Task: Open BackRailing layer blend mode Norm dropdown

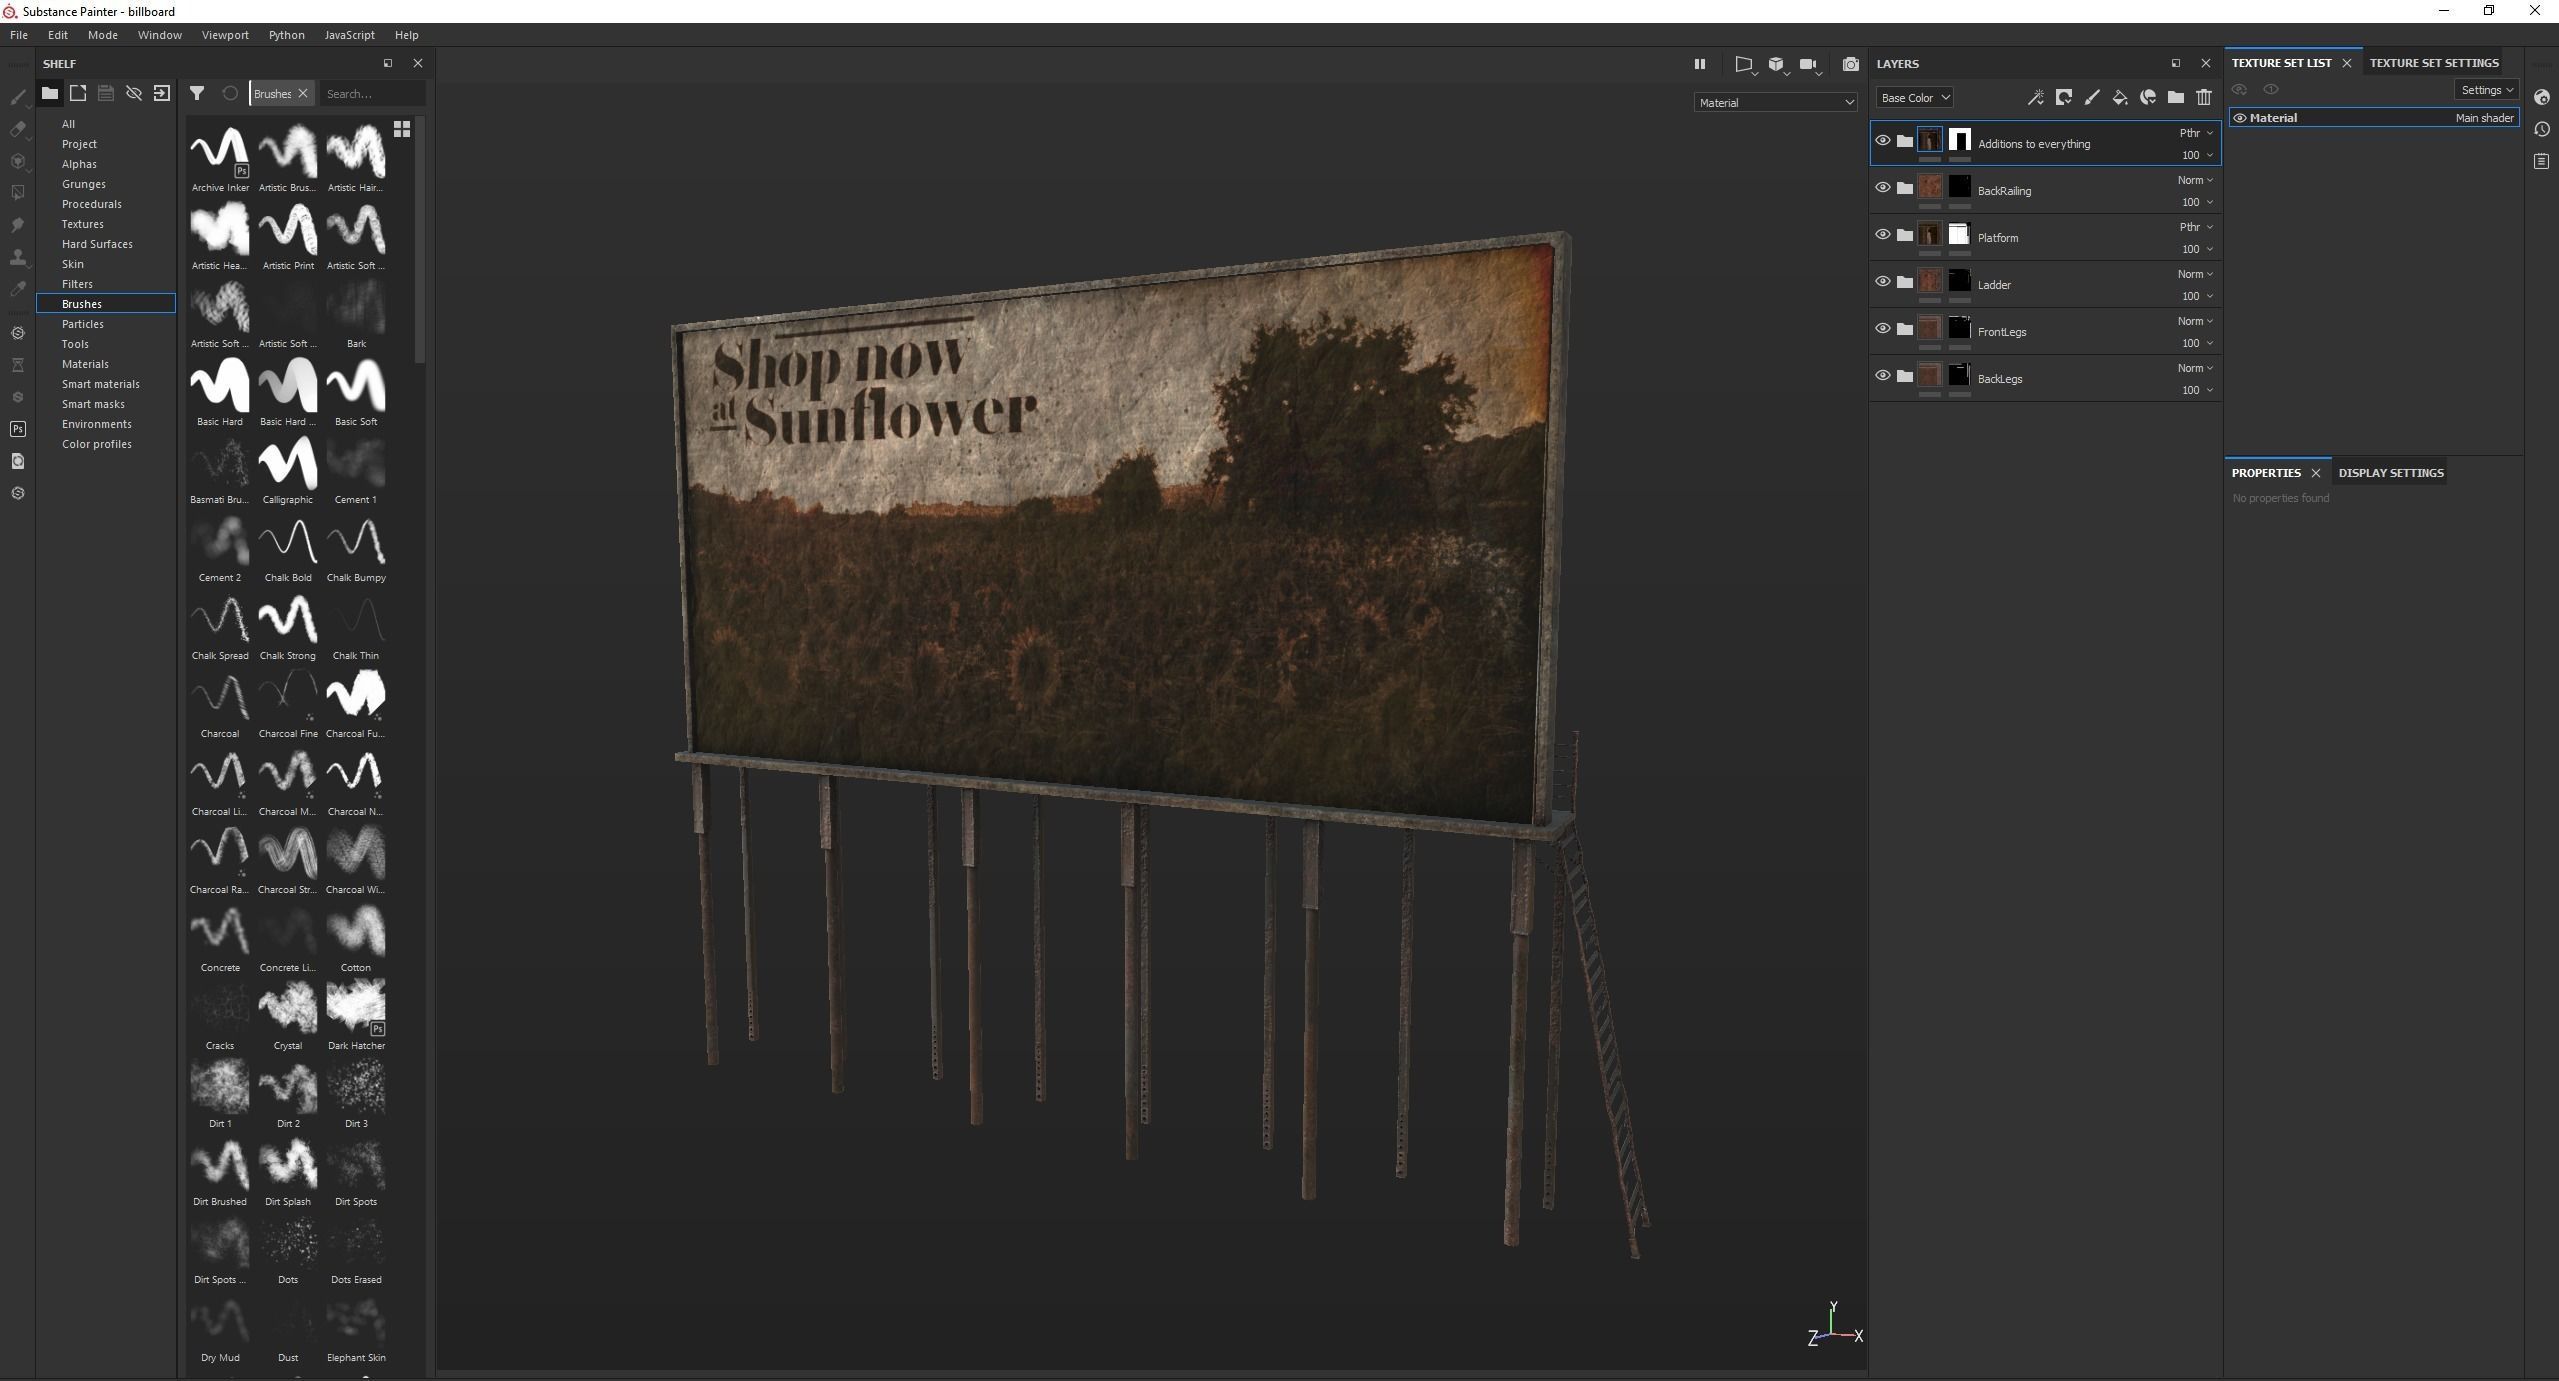Action: point(2195,180)
